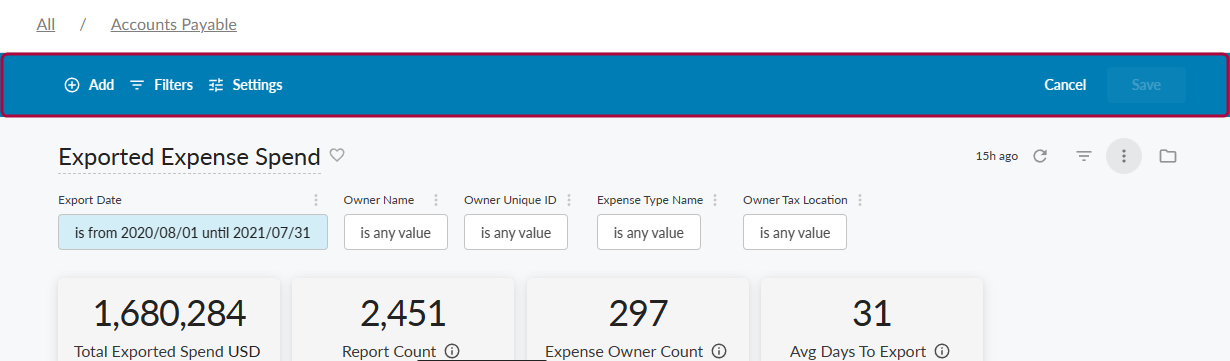
Task: Expand Owner Name 'is any value' filter
Action: coord(396,232)
